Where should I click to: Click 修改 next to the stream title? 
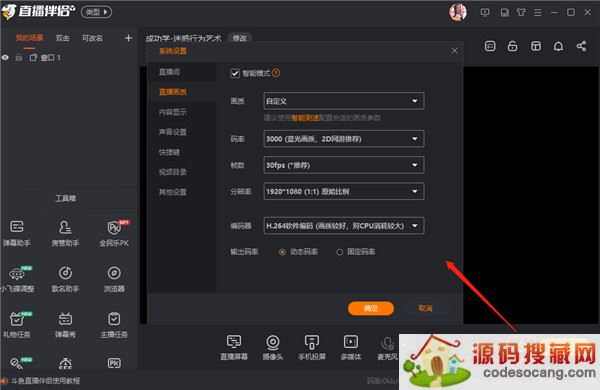pos(240,38)
